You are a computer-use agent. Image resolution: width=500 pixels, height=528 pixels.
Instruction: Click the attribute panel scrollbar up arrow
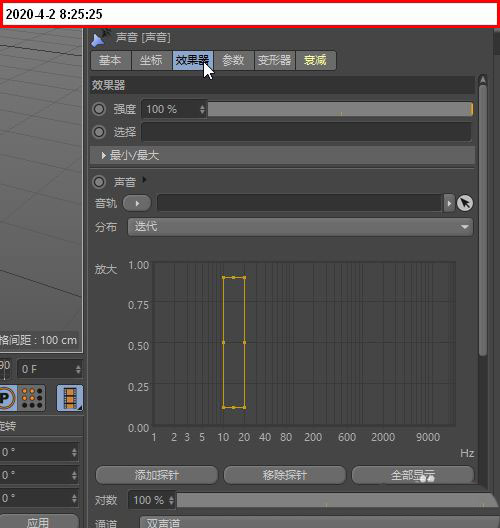[482, 79]
